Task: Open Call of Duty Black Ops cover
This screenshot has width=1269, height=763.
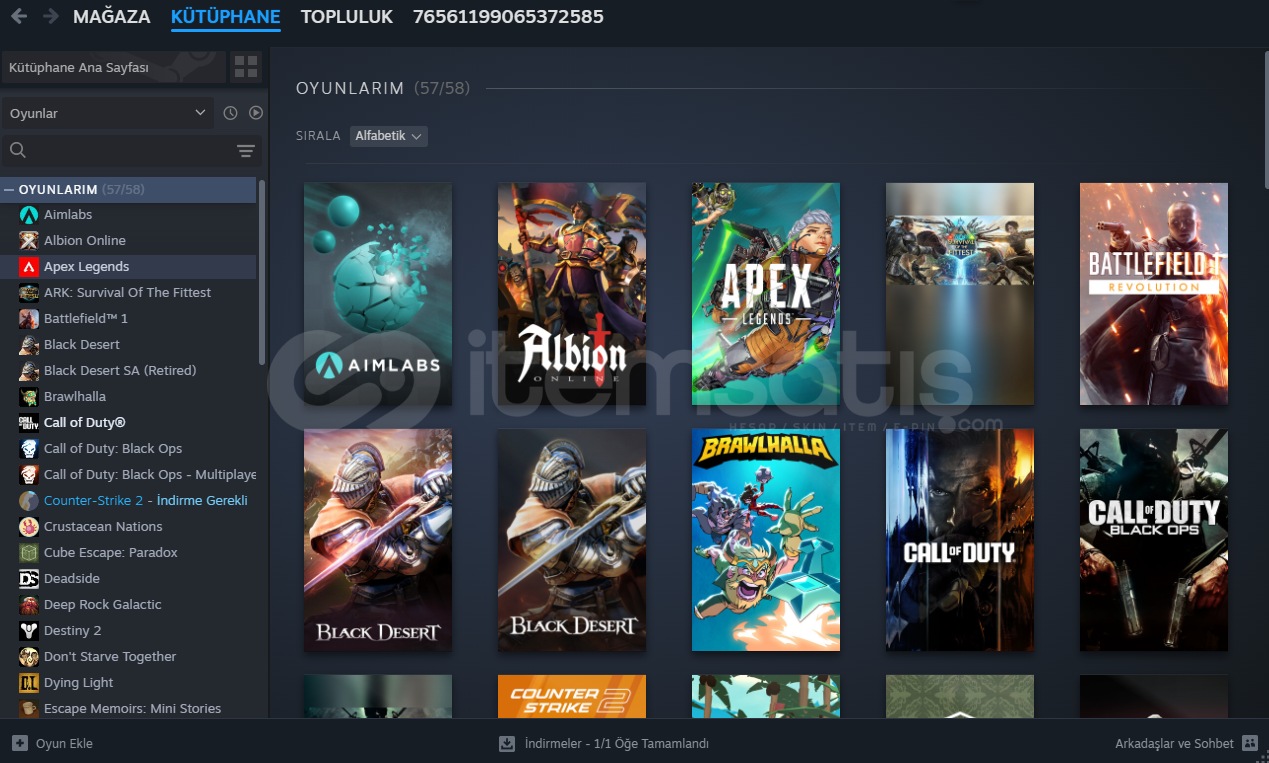Action: [x=1154, y=541]
